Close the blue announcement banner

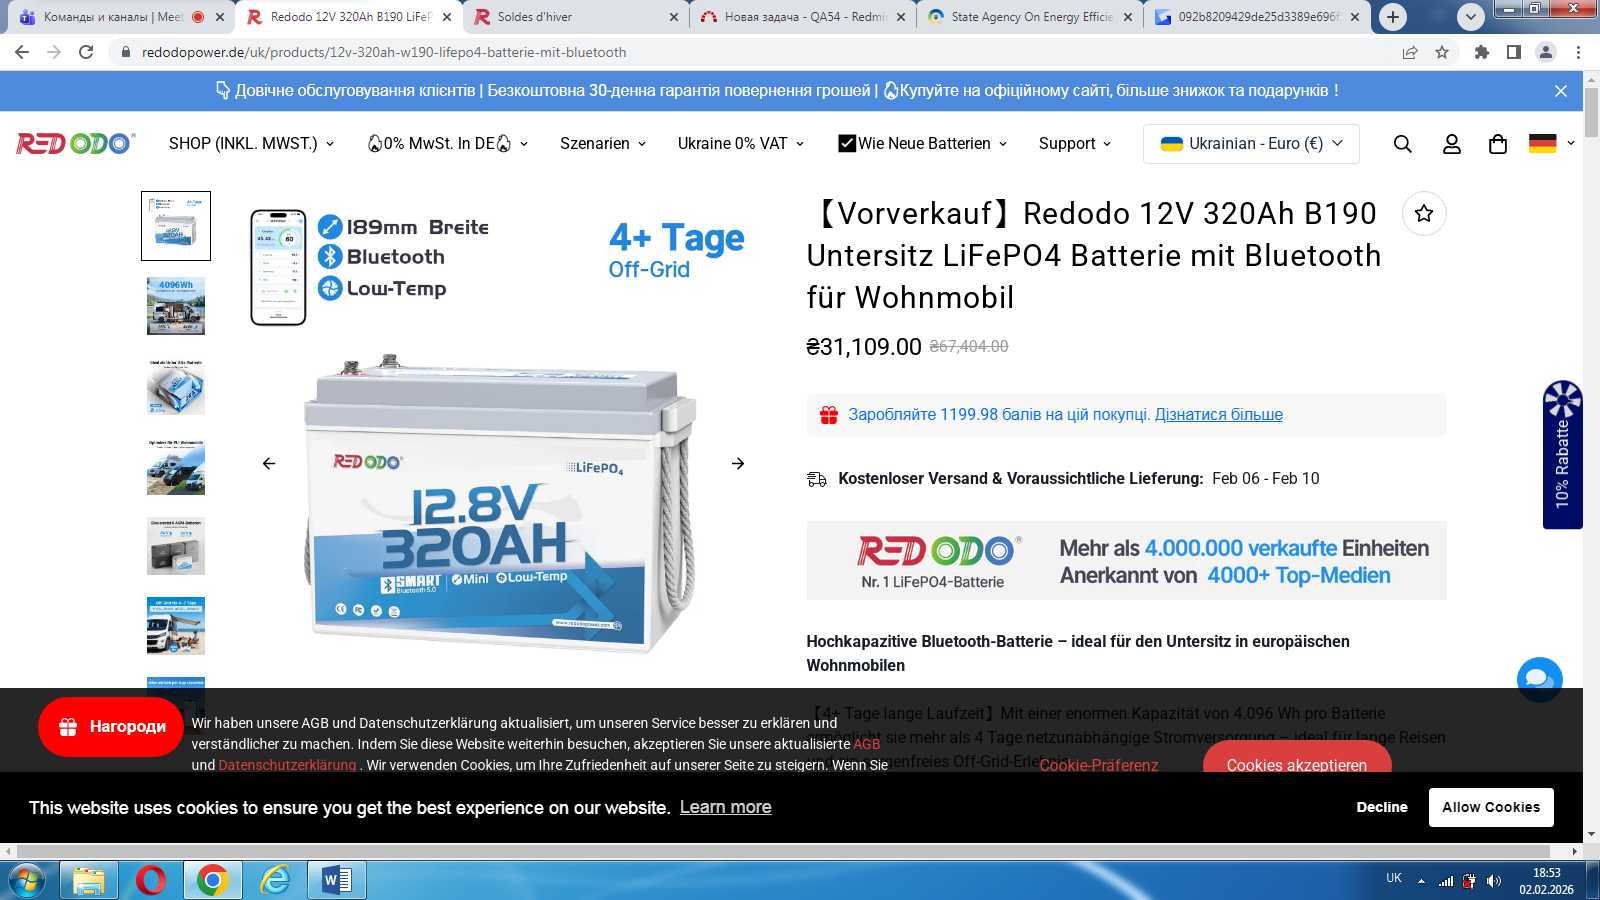[1561, 91]
